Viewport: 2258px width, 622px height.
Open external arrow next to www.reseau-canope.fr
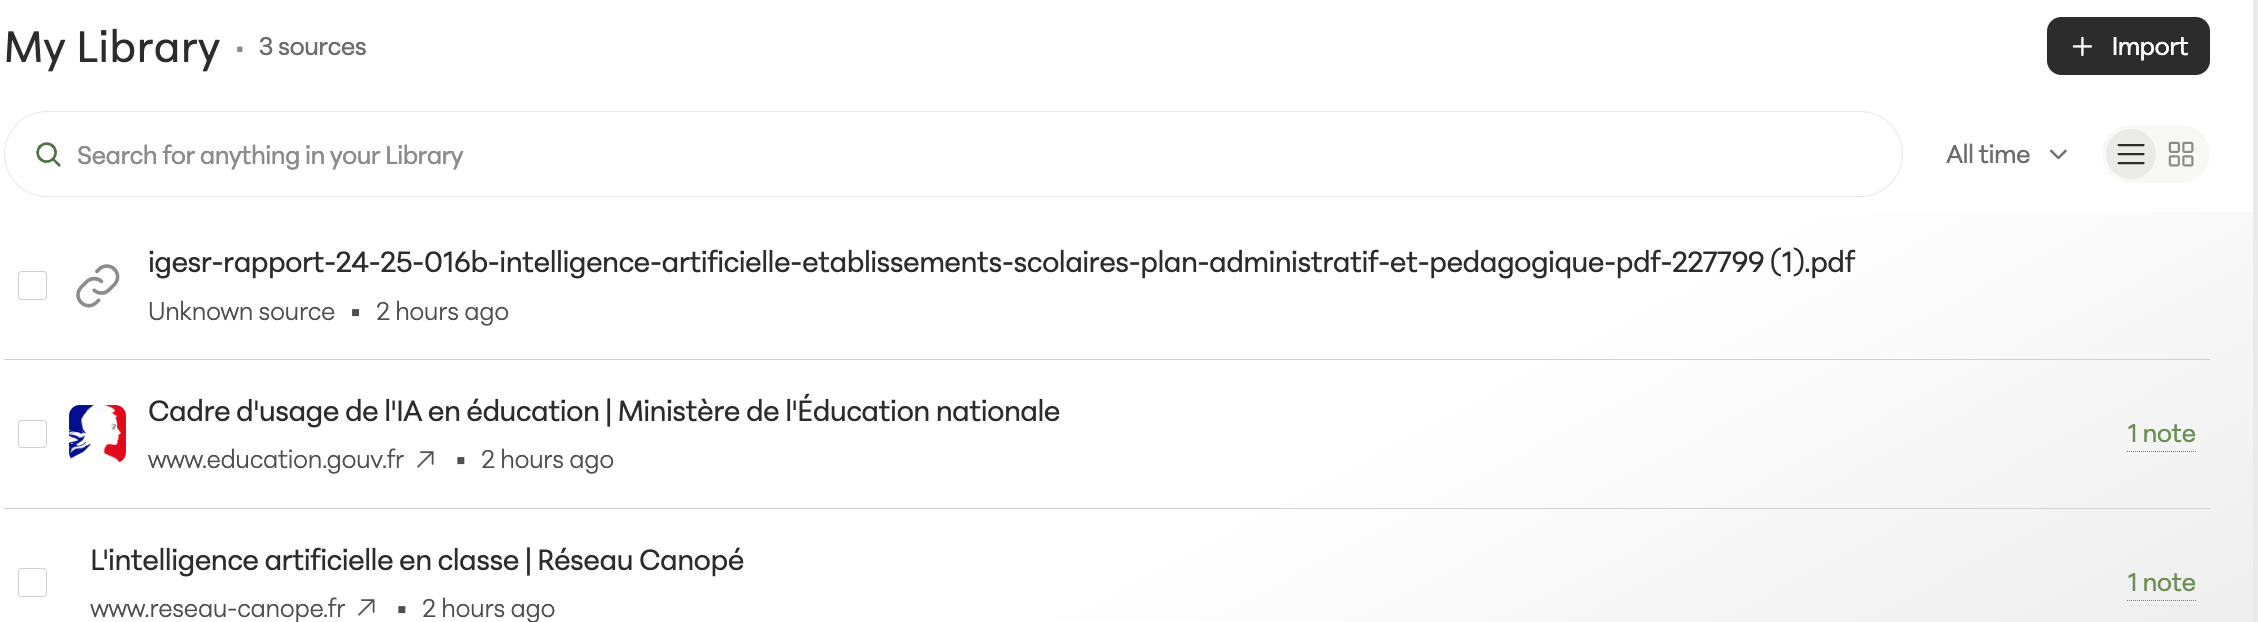(x=367, y=607)
